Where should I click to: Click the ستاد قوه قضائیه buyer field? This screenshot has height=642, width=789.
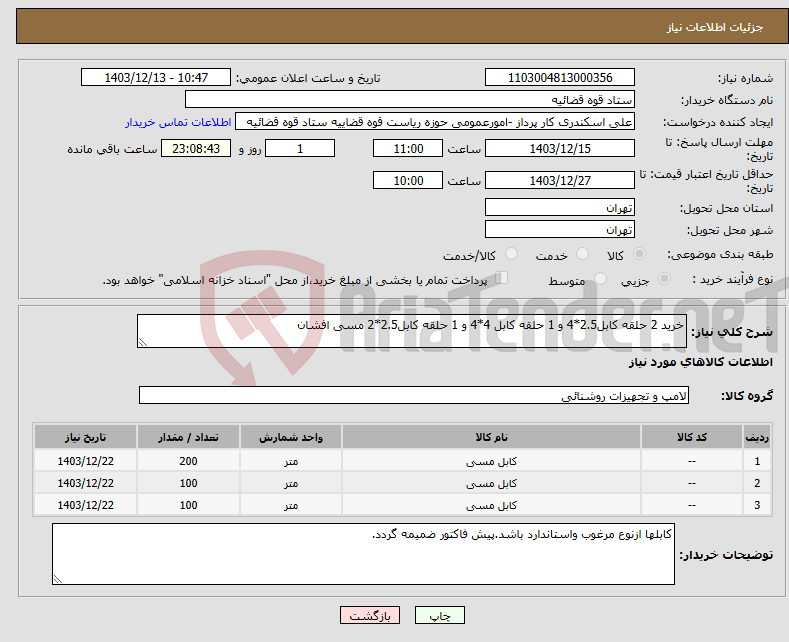click(x=410, y=100)
